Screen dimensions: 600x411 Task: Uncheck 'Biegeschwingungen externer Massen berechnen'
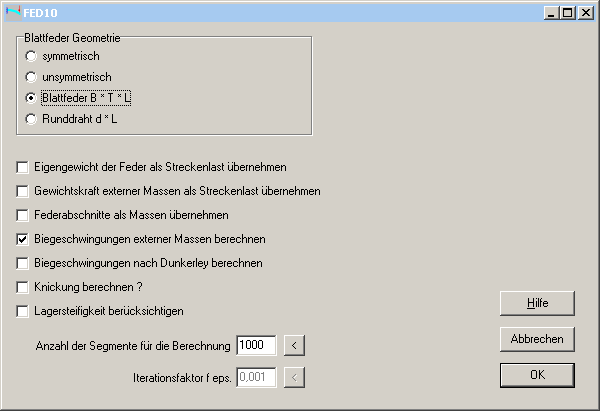click(x=23, y=240)
